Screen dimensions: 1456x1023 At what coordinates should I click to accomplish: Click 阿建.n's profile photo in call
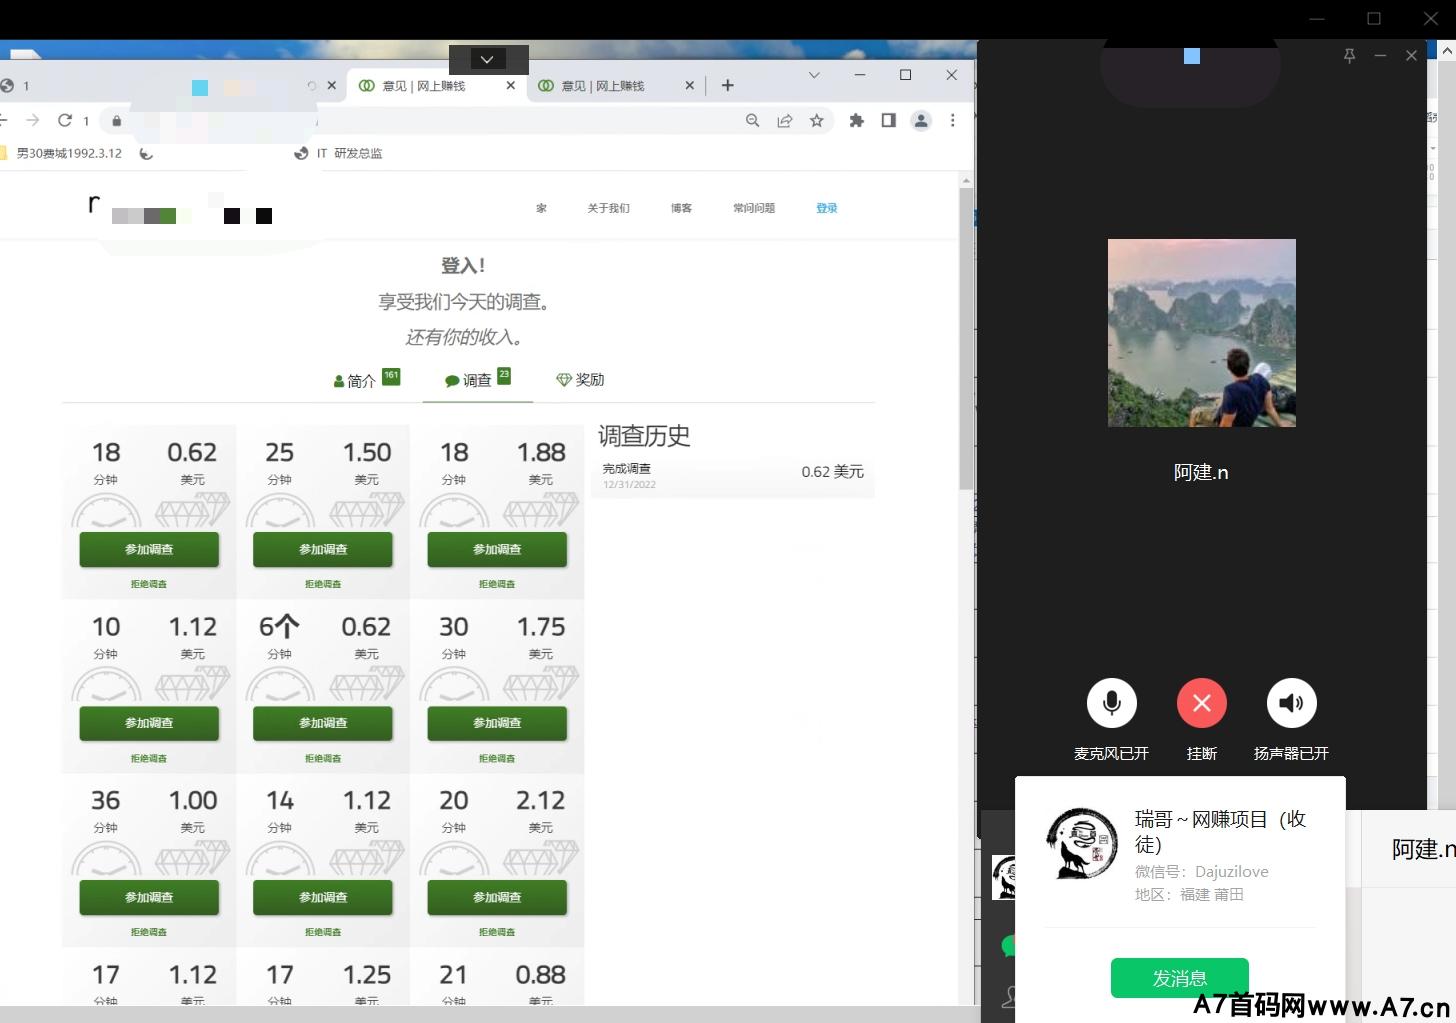[x=1201, y=333]
